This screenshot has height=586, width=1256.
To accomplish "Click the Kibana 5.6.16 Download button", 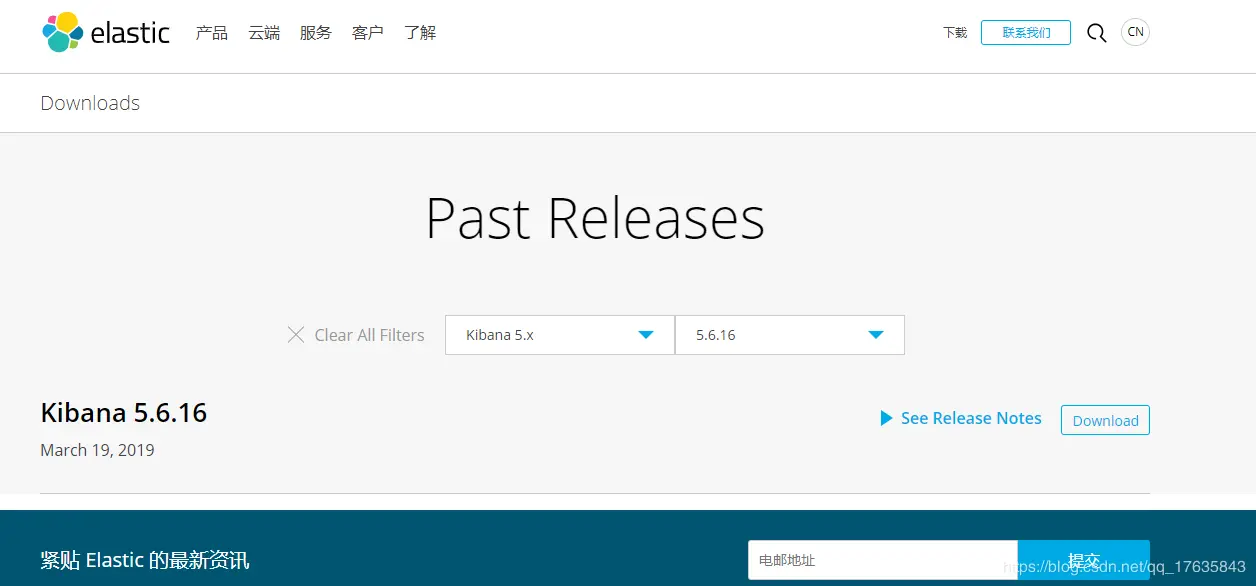I will 1105,420.
